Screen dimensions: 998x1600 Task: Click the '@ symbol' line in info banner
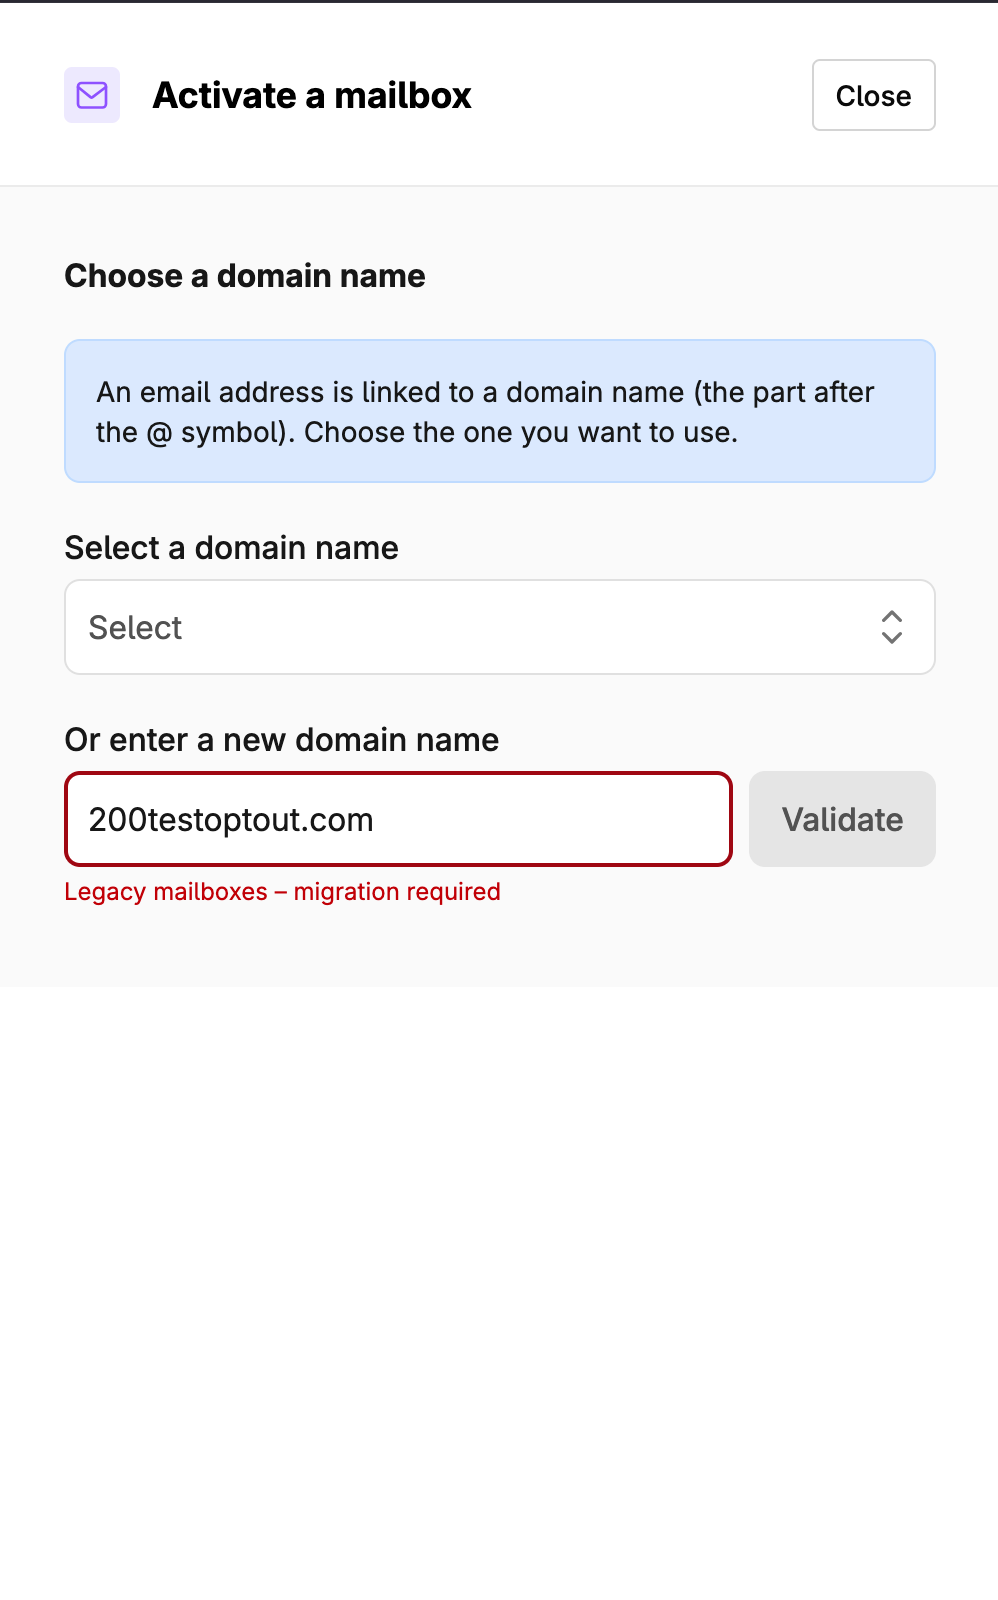pyautogui.click(x=417, y=432)
